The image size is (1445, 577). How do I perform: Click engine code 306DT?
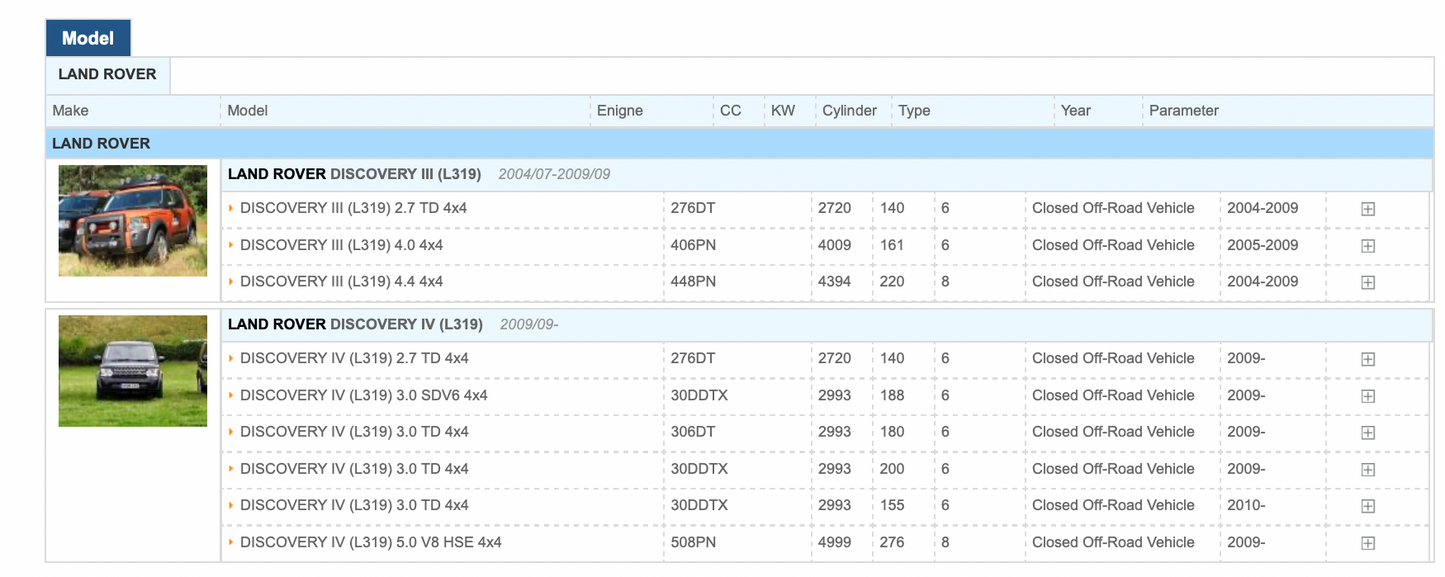click(x=691, y=432)
